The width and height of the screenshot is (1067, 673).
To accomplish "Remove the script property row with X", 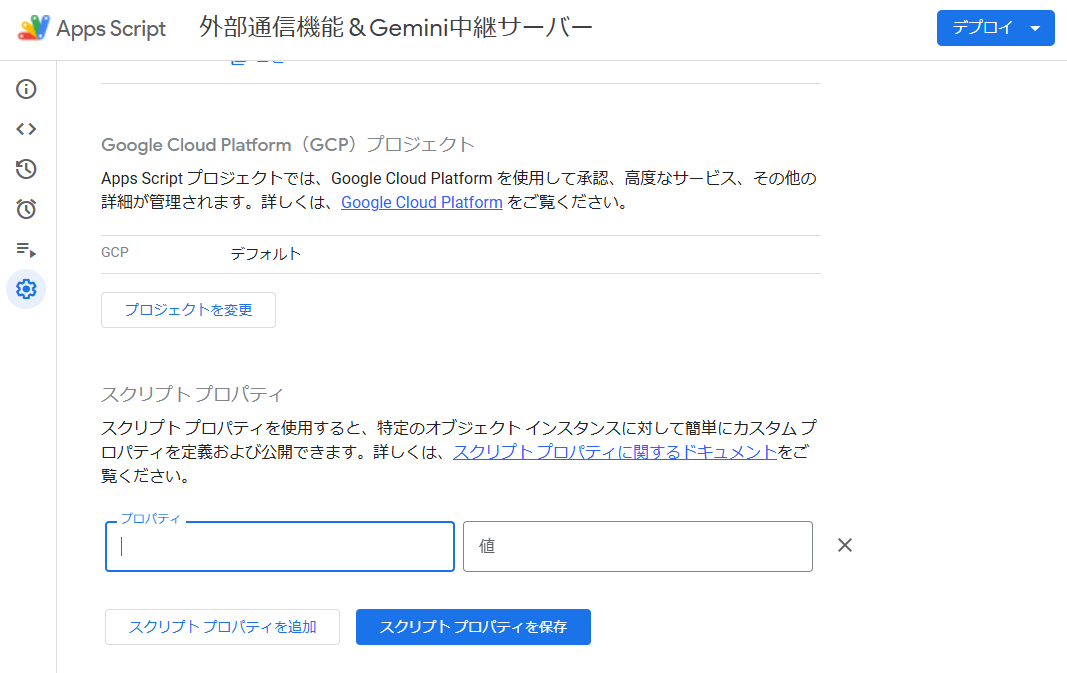I will coord(844,545).
